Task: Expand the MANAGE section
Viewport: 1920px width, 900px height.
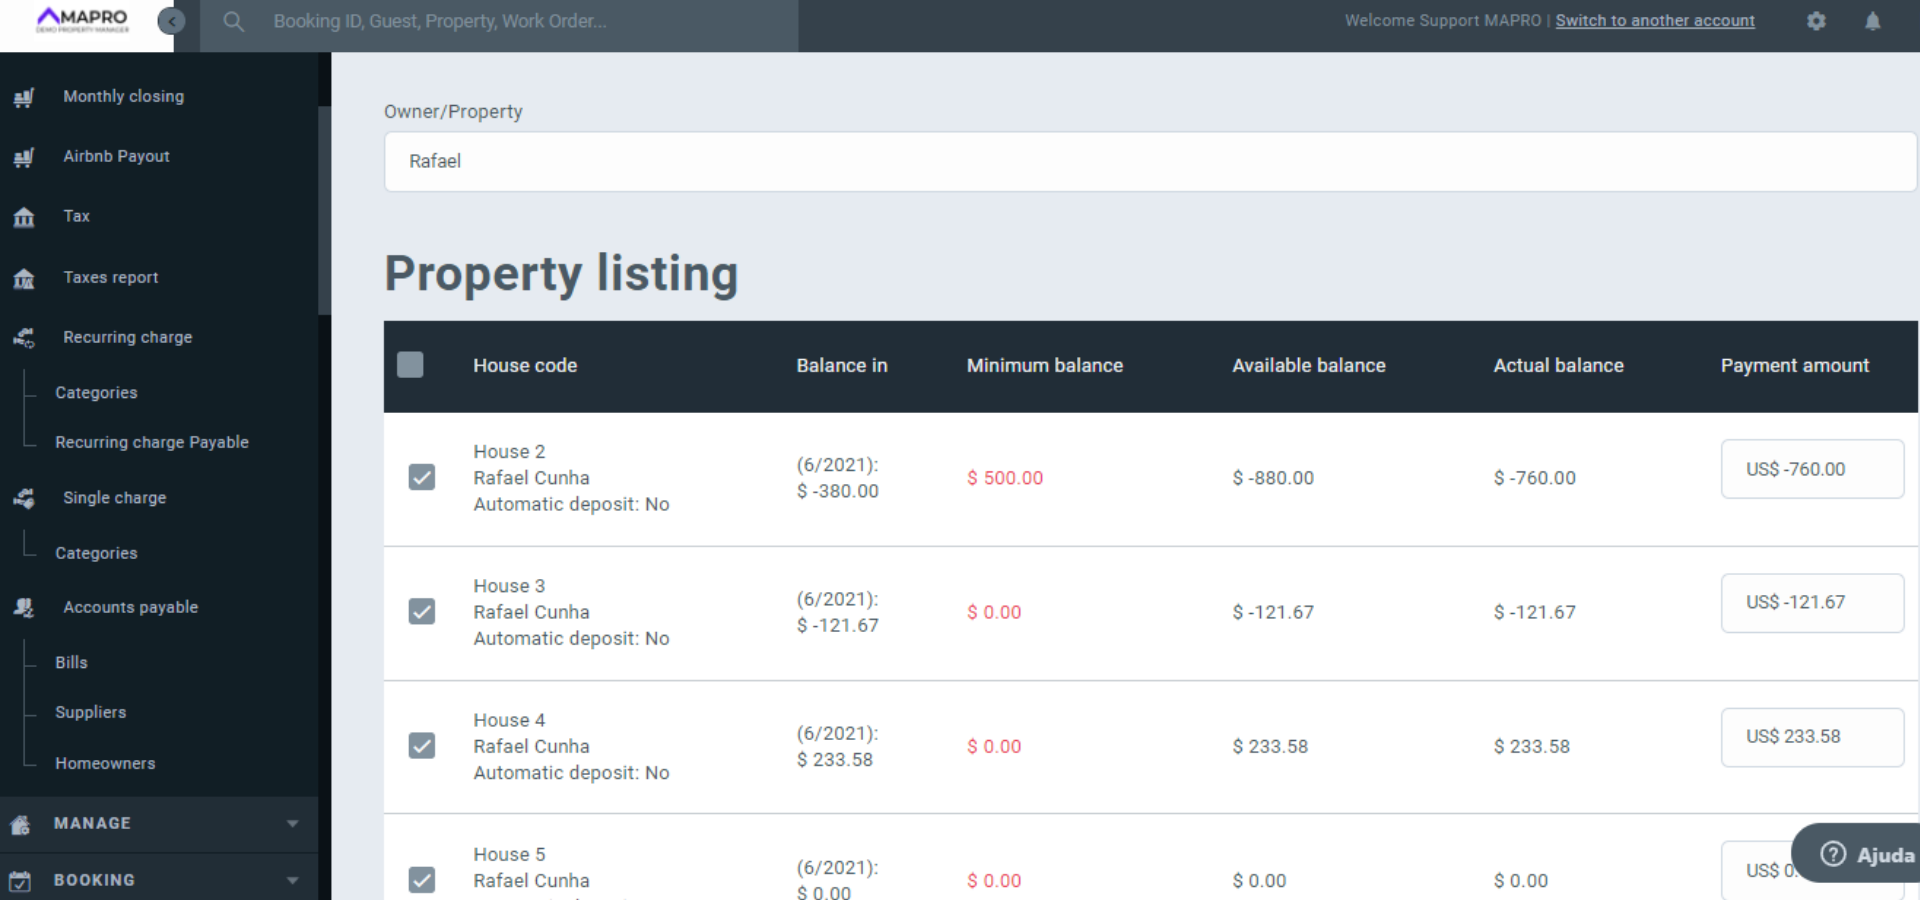Action: click(x=292, y=823)
